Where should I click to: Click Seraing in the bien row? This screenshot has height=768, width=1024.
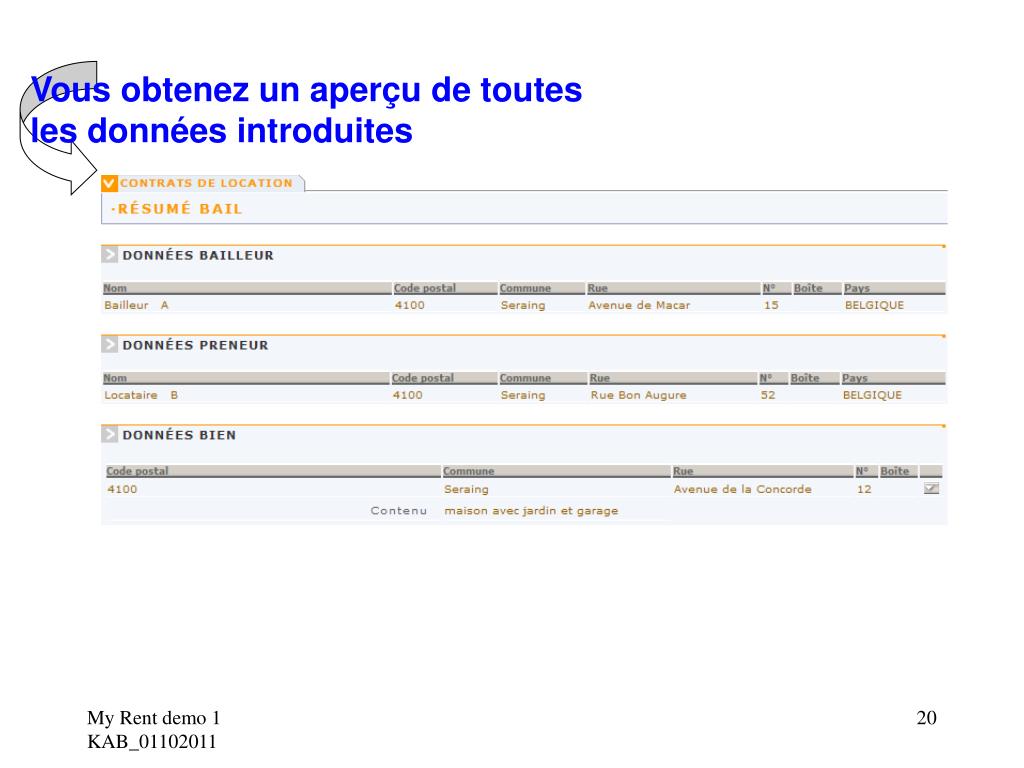click(x=466, y=490)
